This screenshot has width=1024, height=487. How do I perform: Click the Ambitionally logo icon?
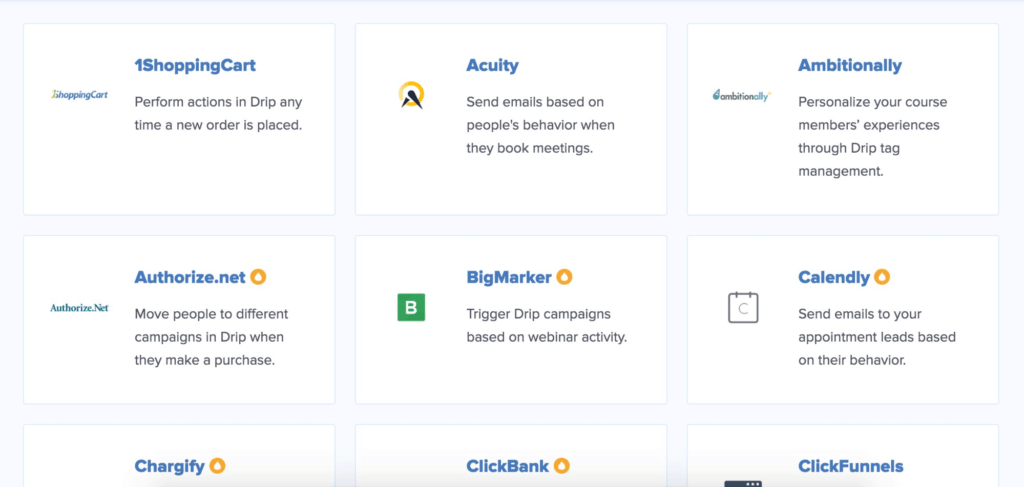(x=742, y=95)
